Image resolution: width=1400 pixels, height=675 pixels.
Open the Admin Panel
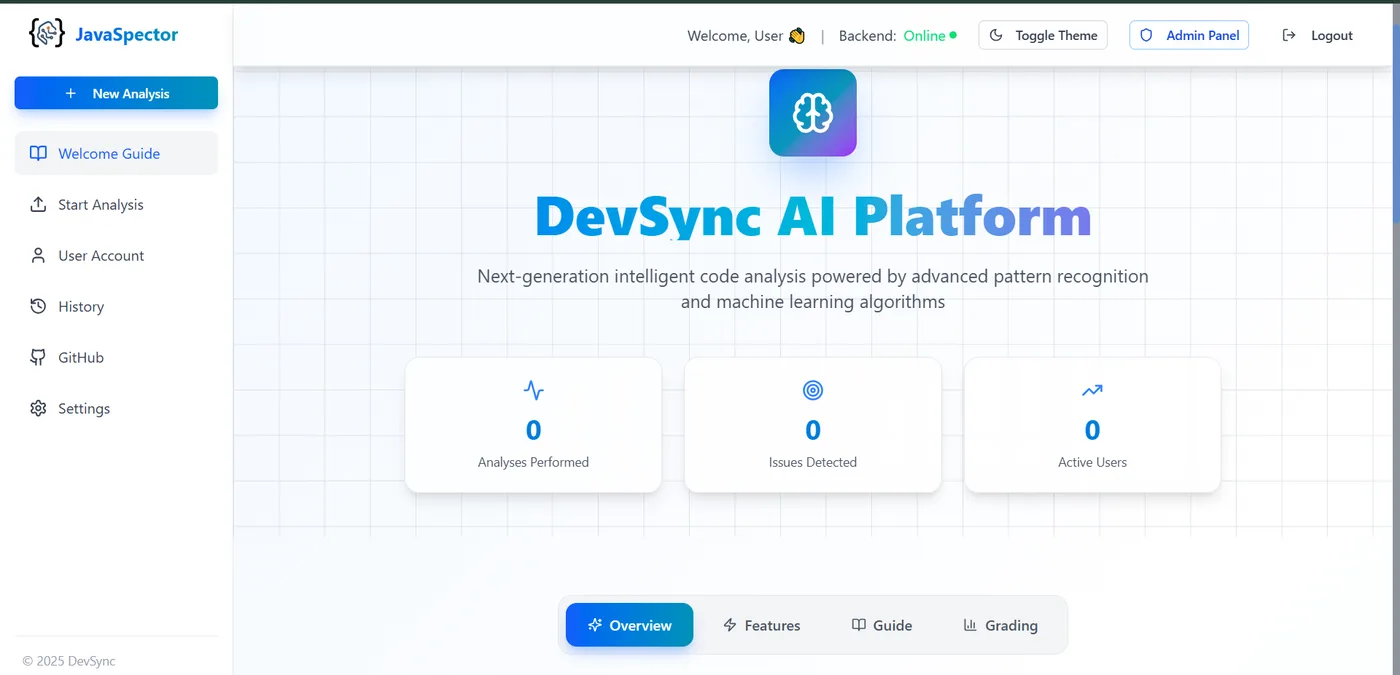[1189, 35]
